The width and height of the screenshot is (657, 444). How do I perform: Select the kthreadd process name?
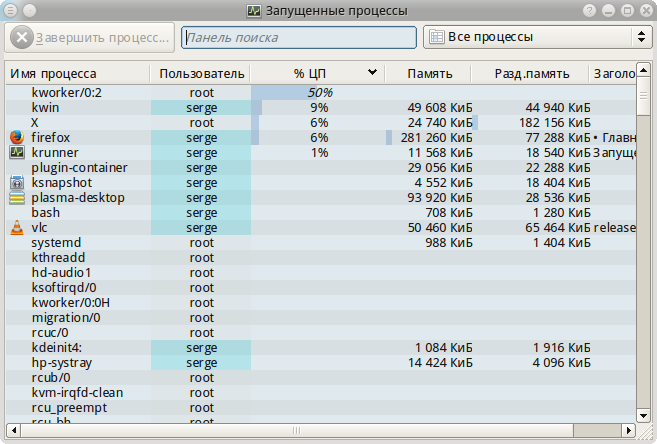pos(58,258)
